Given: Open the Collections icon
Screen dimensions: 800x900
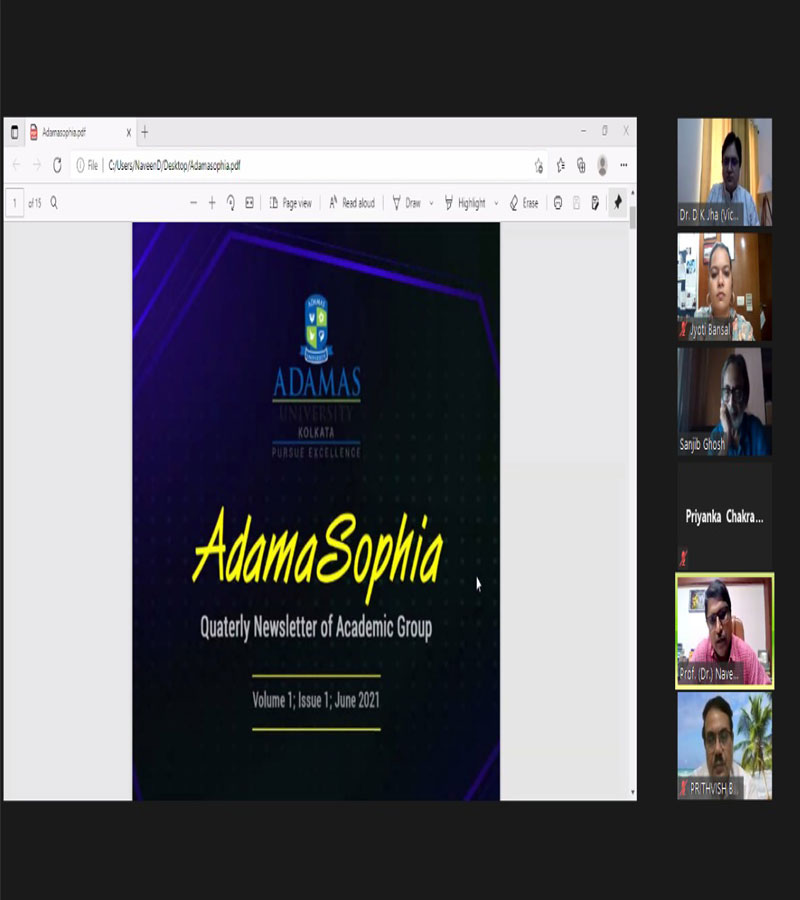Looking at the screenshot, I should 581,166.
